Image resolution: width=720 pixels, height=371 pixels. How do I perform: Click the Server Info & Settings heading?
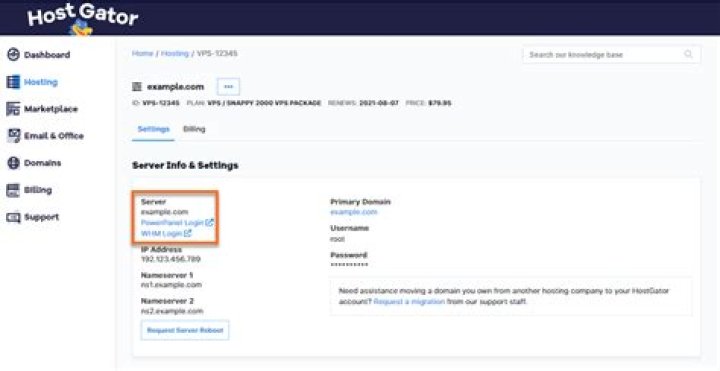pos(185,165)
